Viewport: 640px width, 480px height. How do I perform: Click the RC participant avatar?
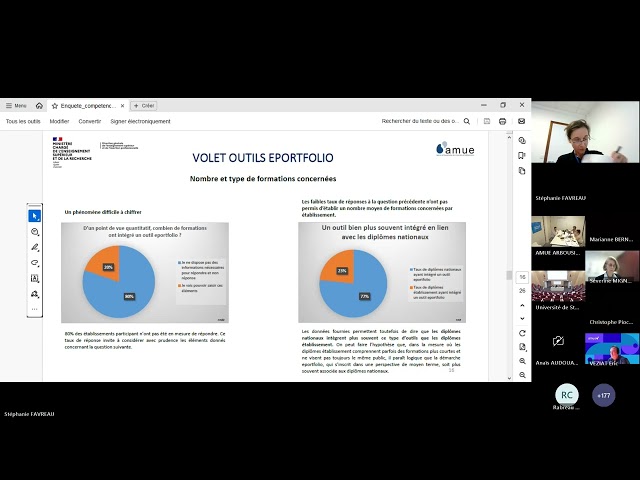click(x=567, y=395)
